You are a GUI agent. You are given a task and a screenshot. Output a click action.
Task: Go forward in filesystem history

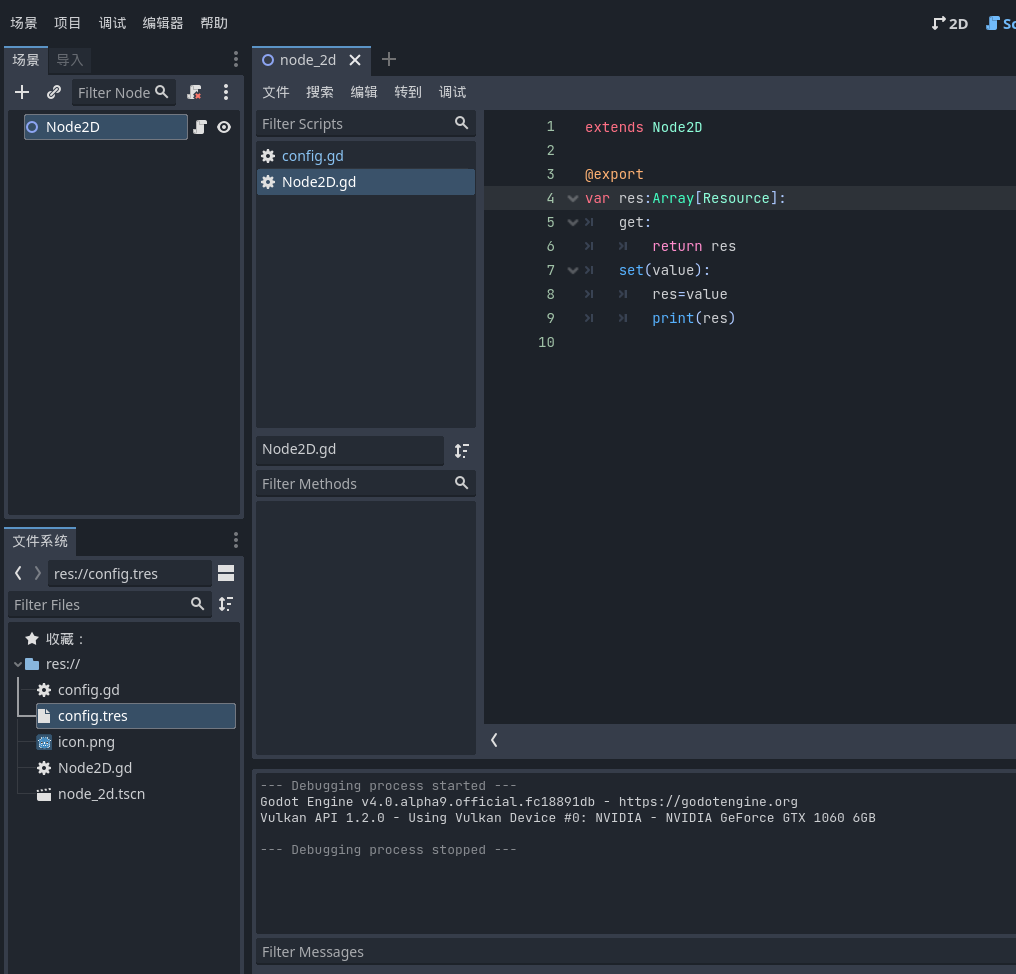38,573
